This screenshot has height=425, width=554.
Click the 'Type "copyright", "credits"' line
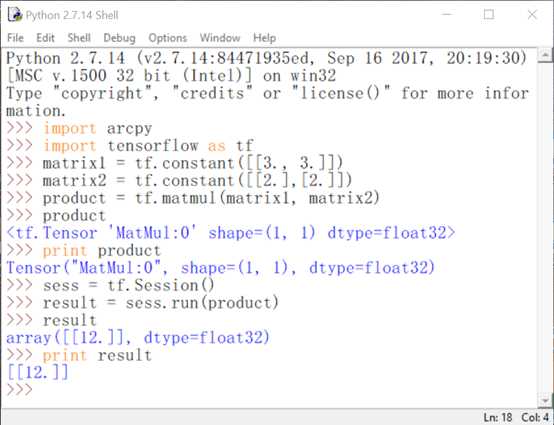coord(267,93)
